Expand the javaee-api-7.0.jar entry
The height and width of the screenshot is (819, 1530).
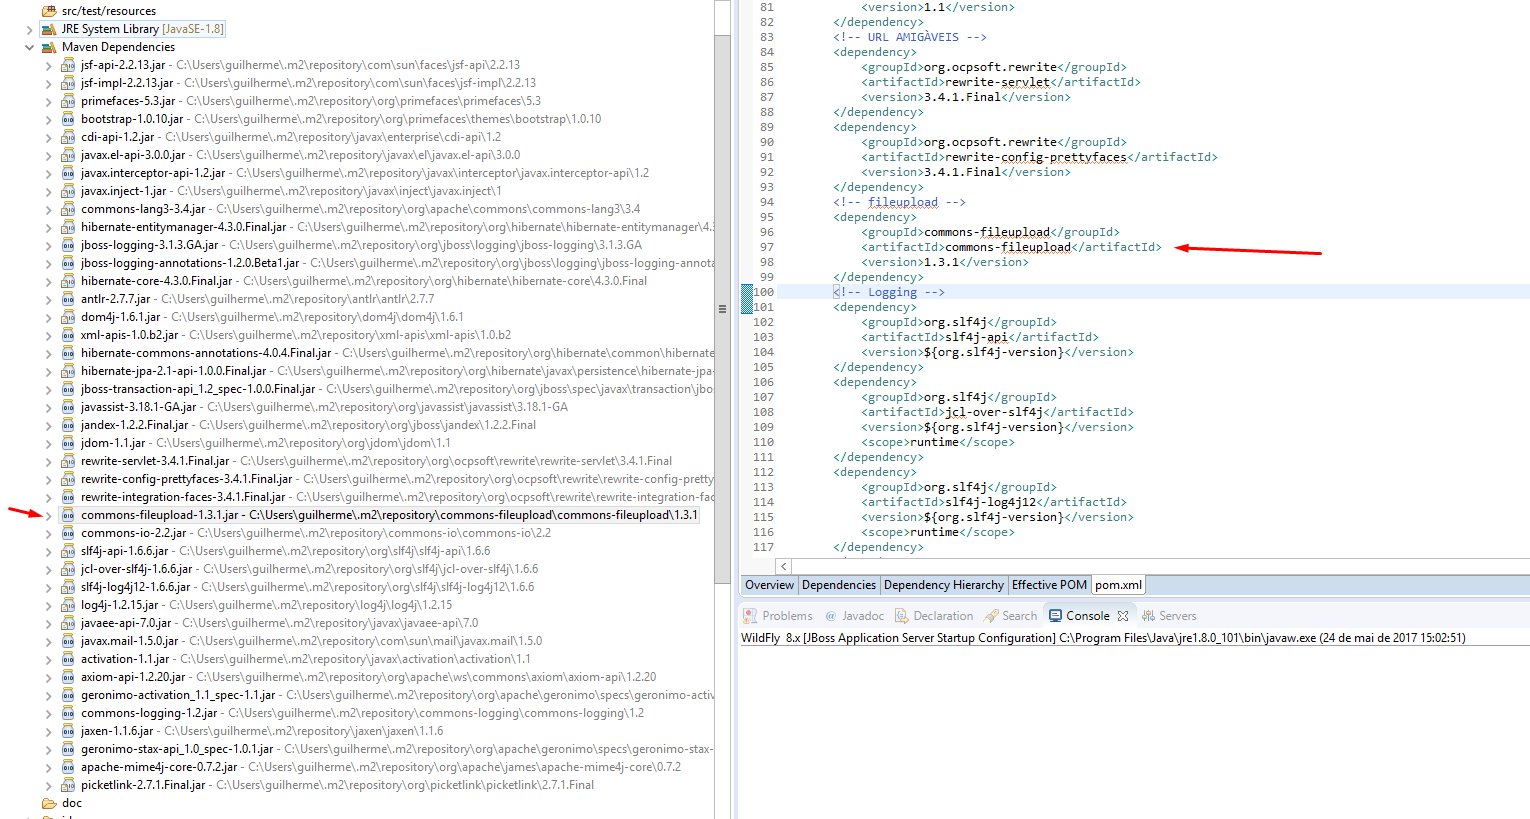[48, 623]
